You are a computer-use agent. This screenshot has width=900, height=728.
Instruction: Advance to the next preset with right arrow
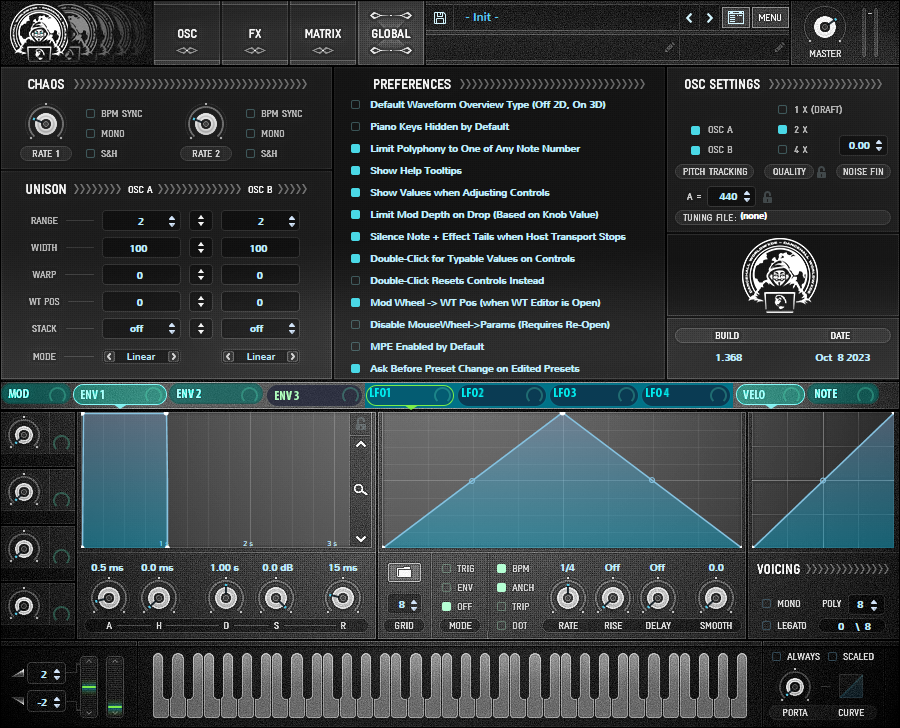(710, 18)
